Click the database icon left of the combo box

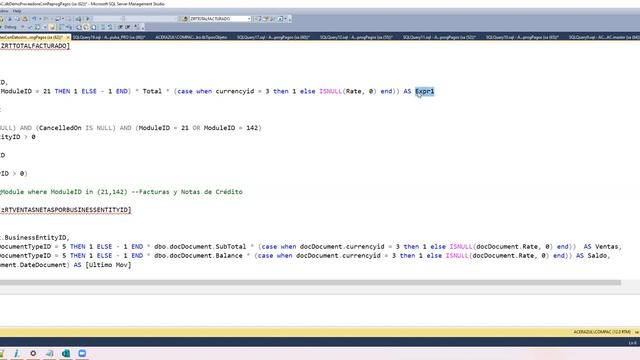pos(184,19)
